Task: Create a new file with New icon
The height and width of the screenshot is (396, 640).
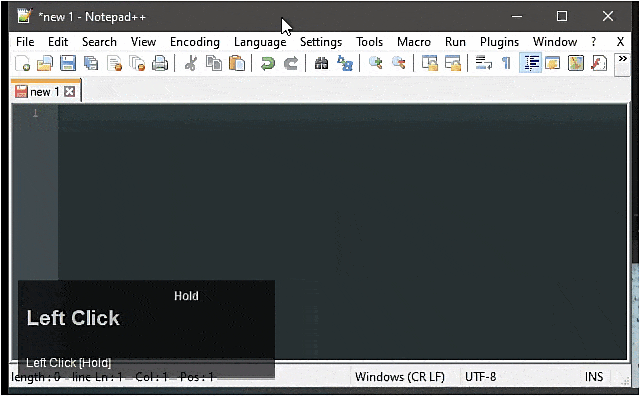Action: [x=22, y=64]
